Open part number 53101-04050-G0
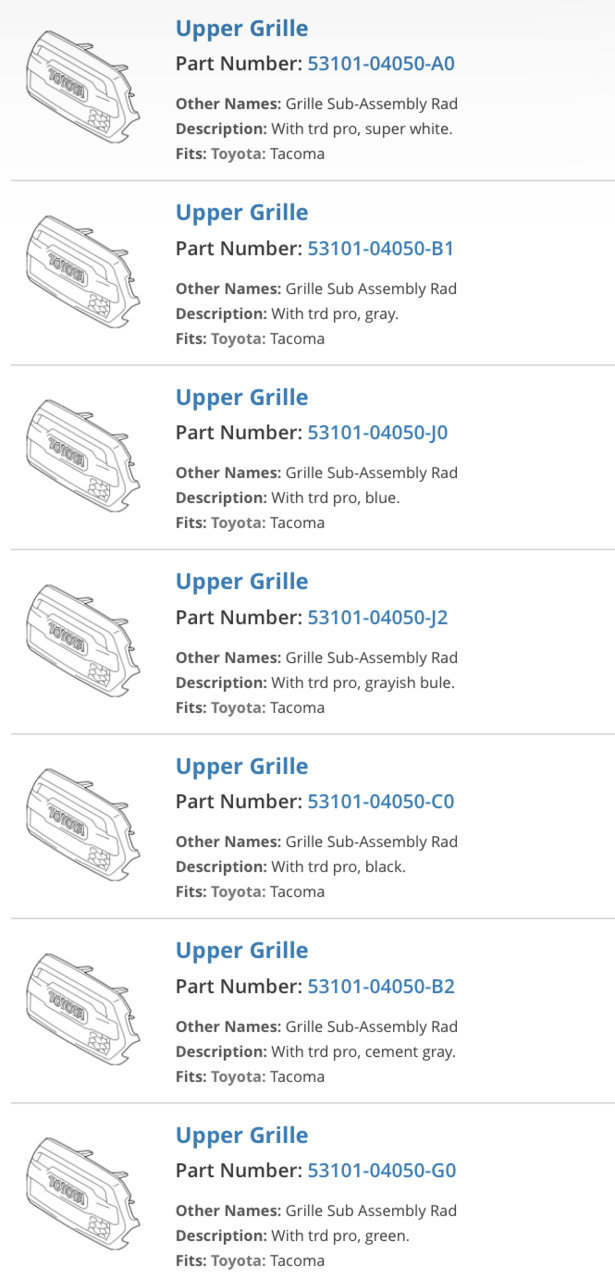This screenshot has width=615, height=1278. point(382,1171)
